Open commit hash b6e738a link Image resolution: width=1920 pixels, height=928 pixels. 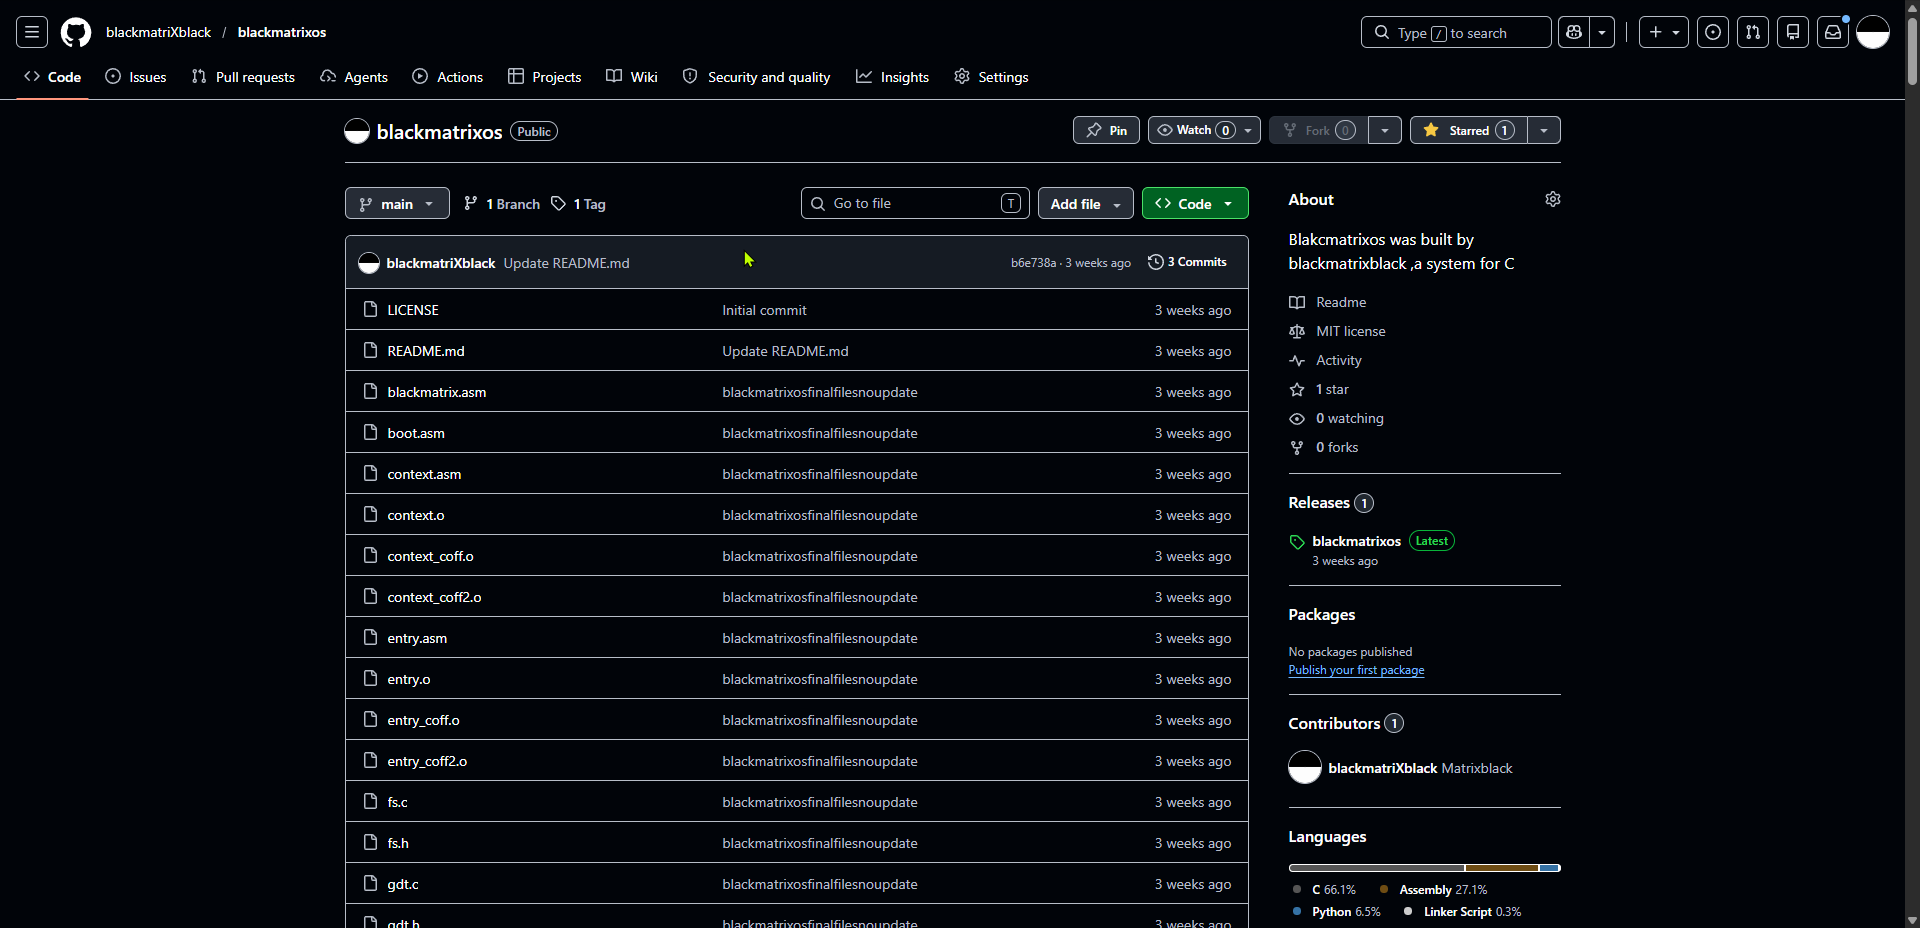click(x=1033, y=263)
